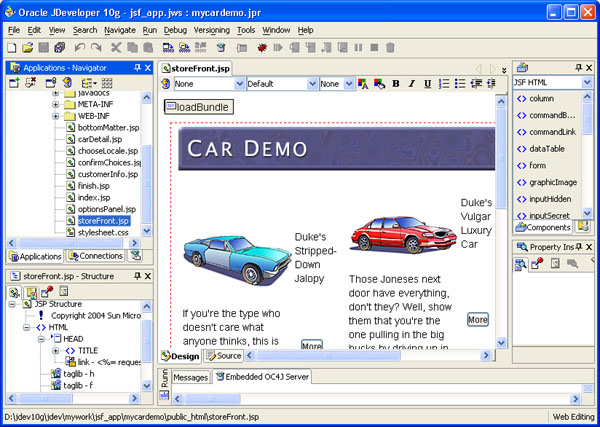
Task: Open the Versioning menu
Action: coord(212,30)
